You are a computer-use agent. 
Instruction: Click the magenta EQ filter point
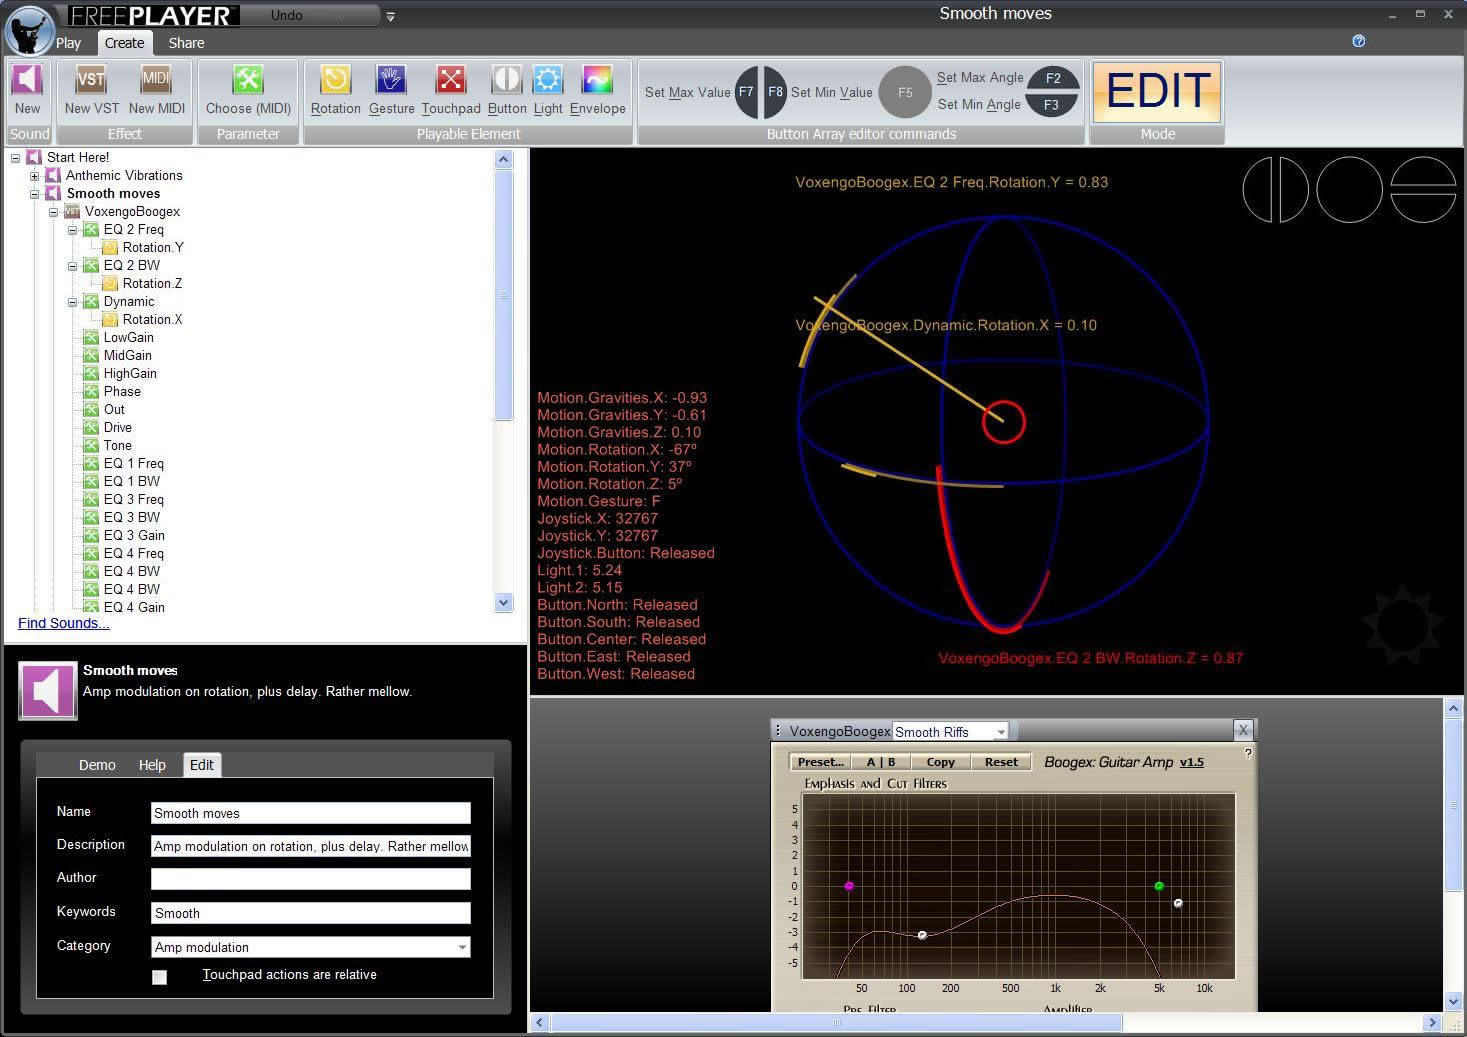pyautogui.click(x=849, y=886)
